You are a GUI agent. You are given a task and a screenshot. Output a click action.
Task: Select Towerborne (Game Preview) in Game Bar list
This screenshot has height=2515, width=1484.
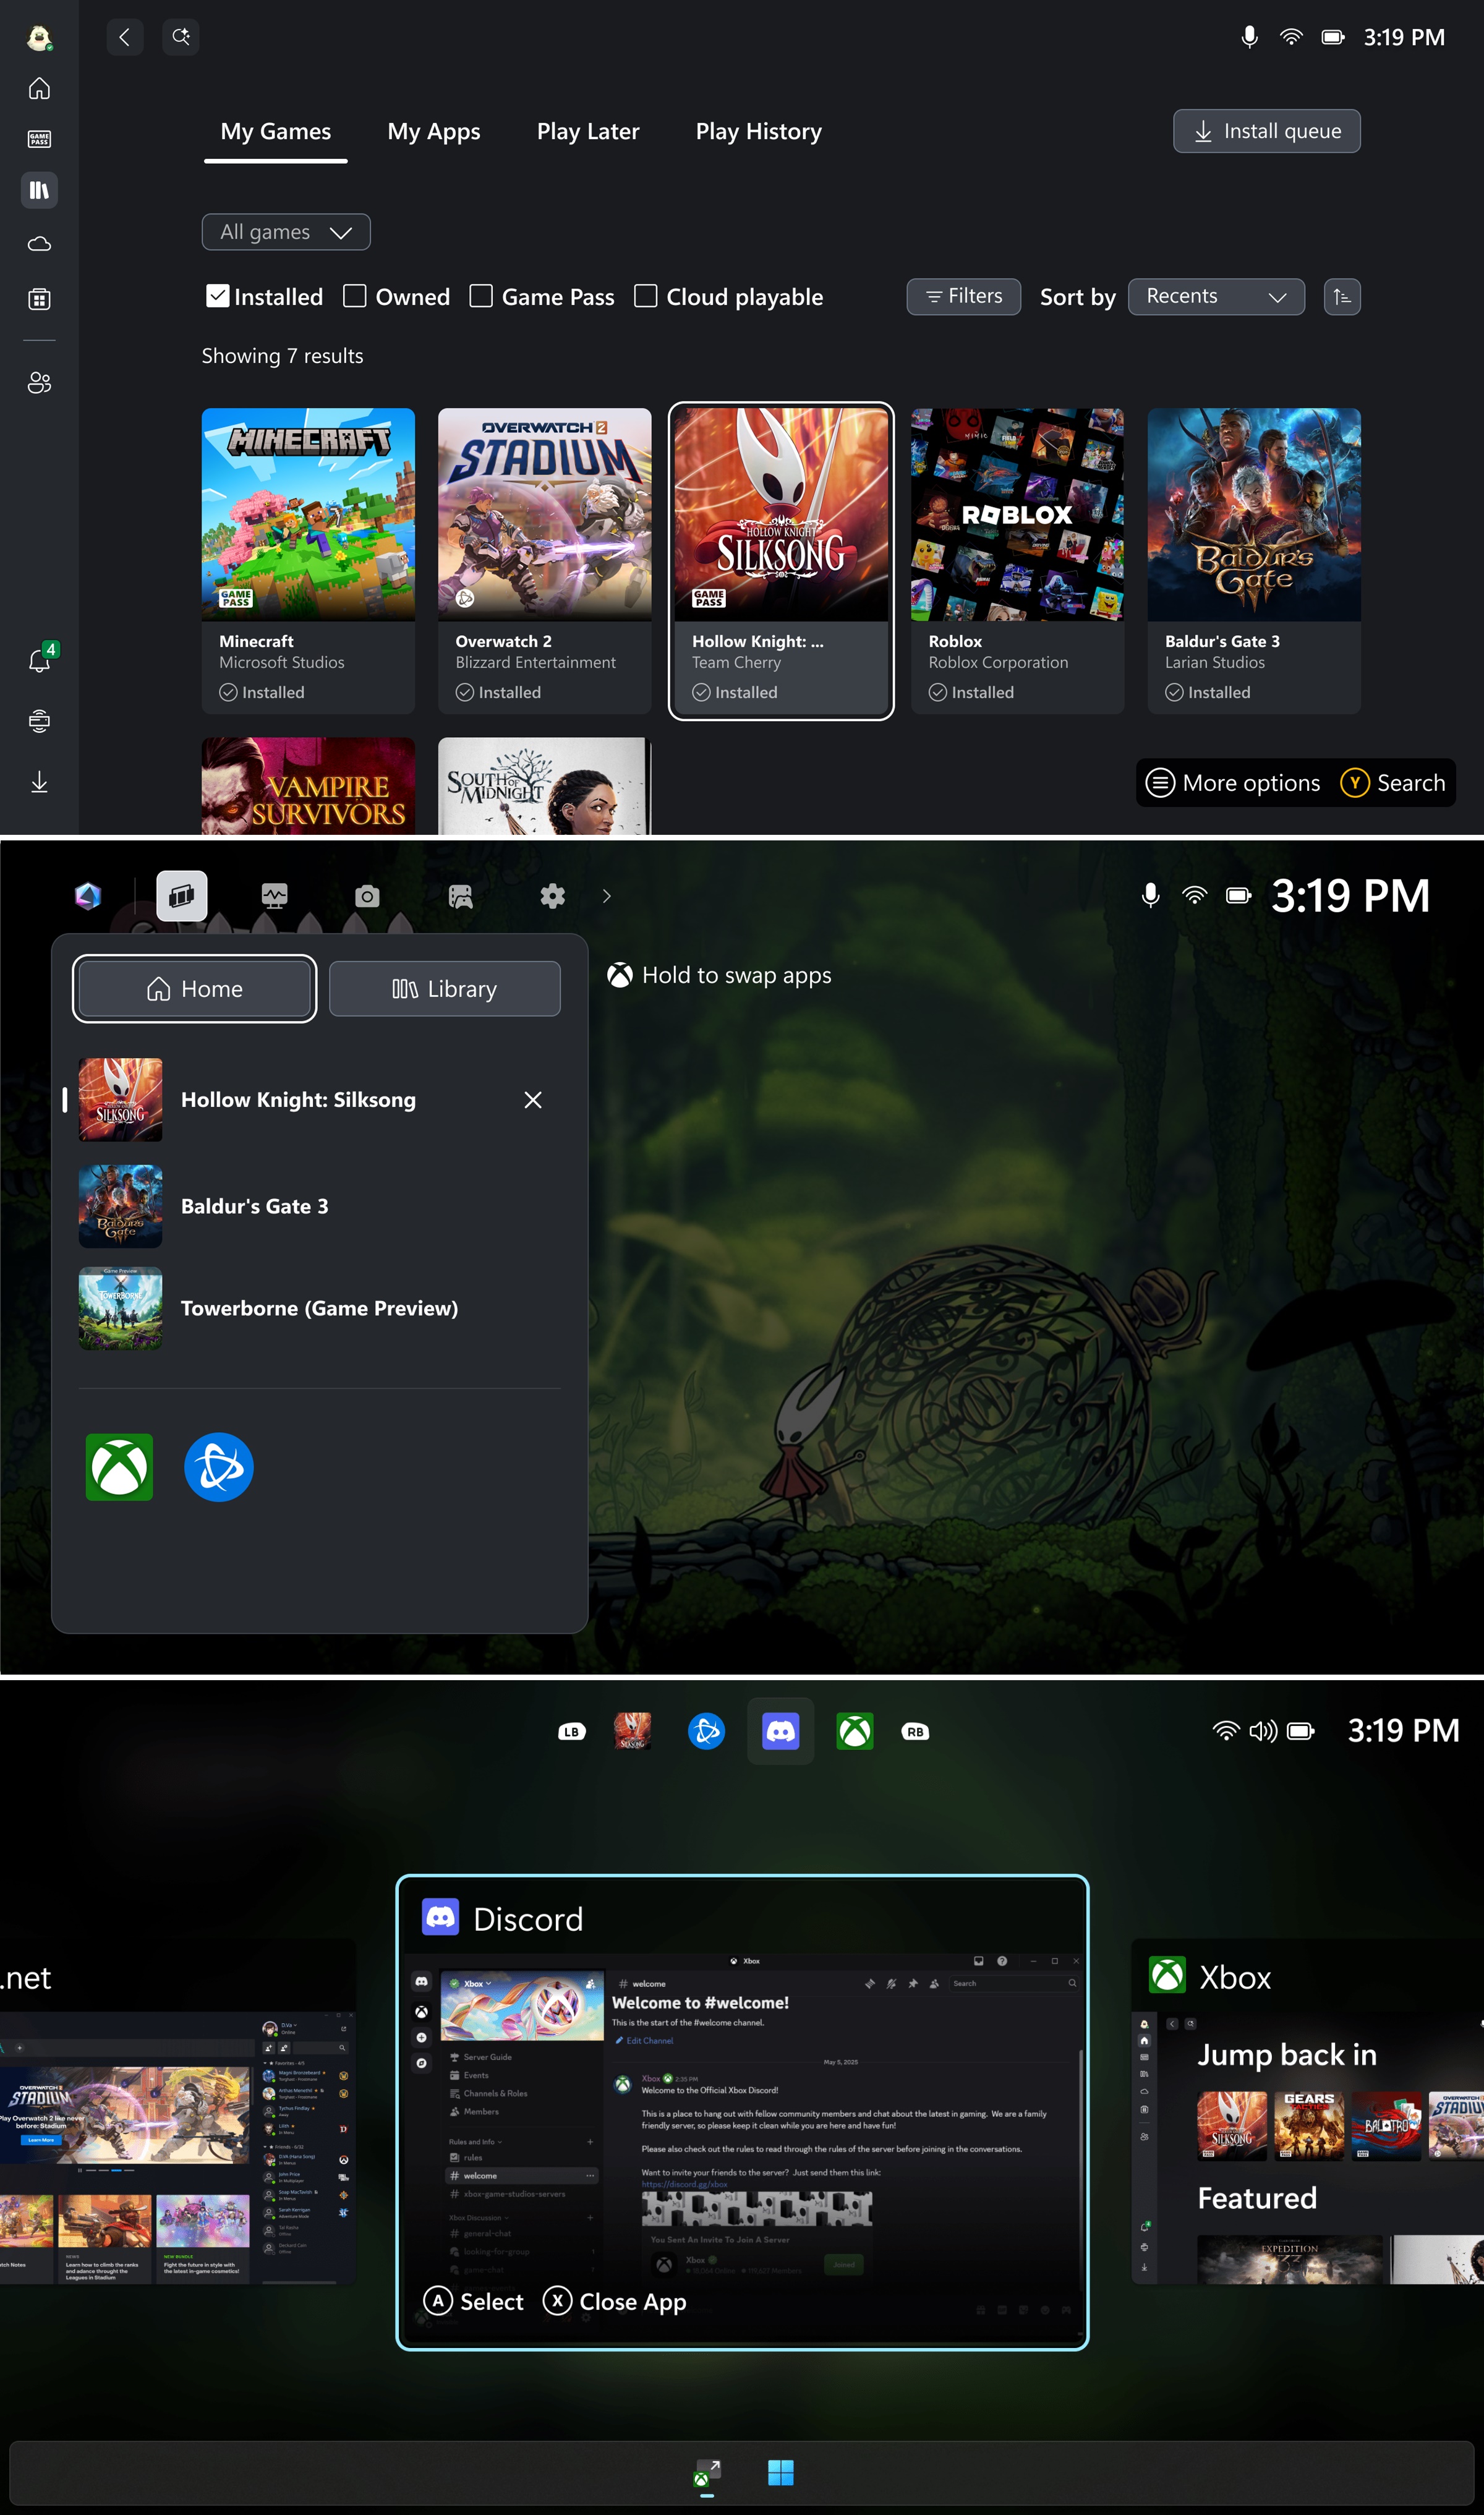tap(319, 1308)
